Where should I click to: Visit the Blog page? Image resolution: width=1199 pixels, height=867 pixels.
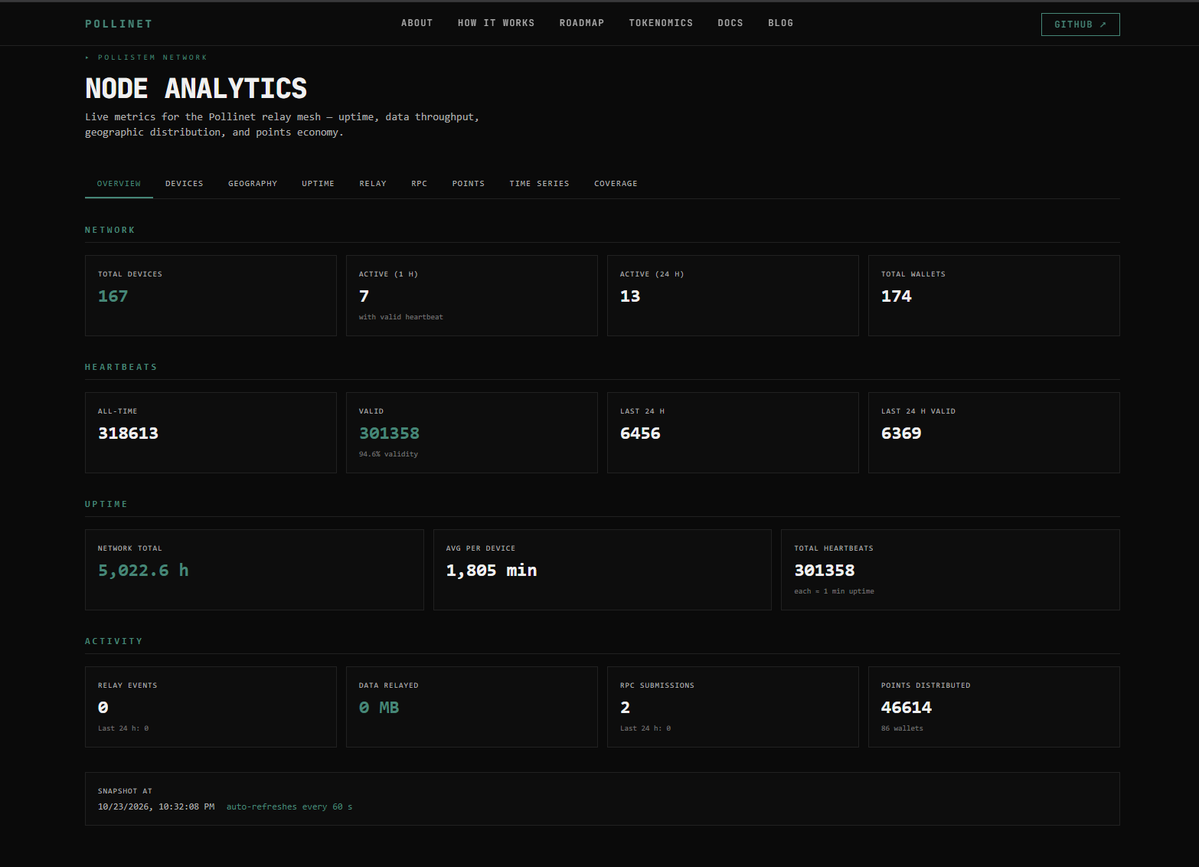click(x=781, y=23)
